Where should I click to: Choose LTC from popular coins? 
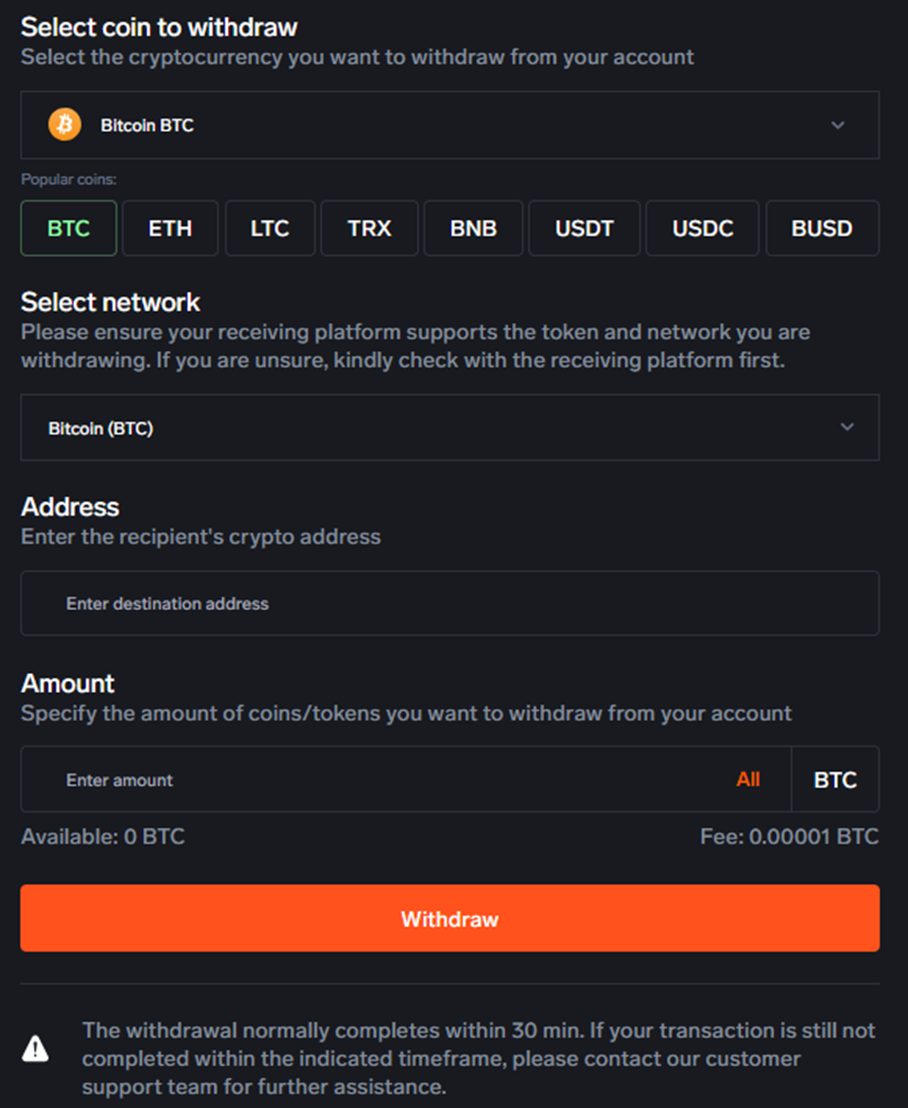pyautogui.click(x=270, y=228)
